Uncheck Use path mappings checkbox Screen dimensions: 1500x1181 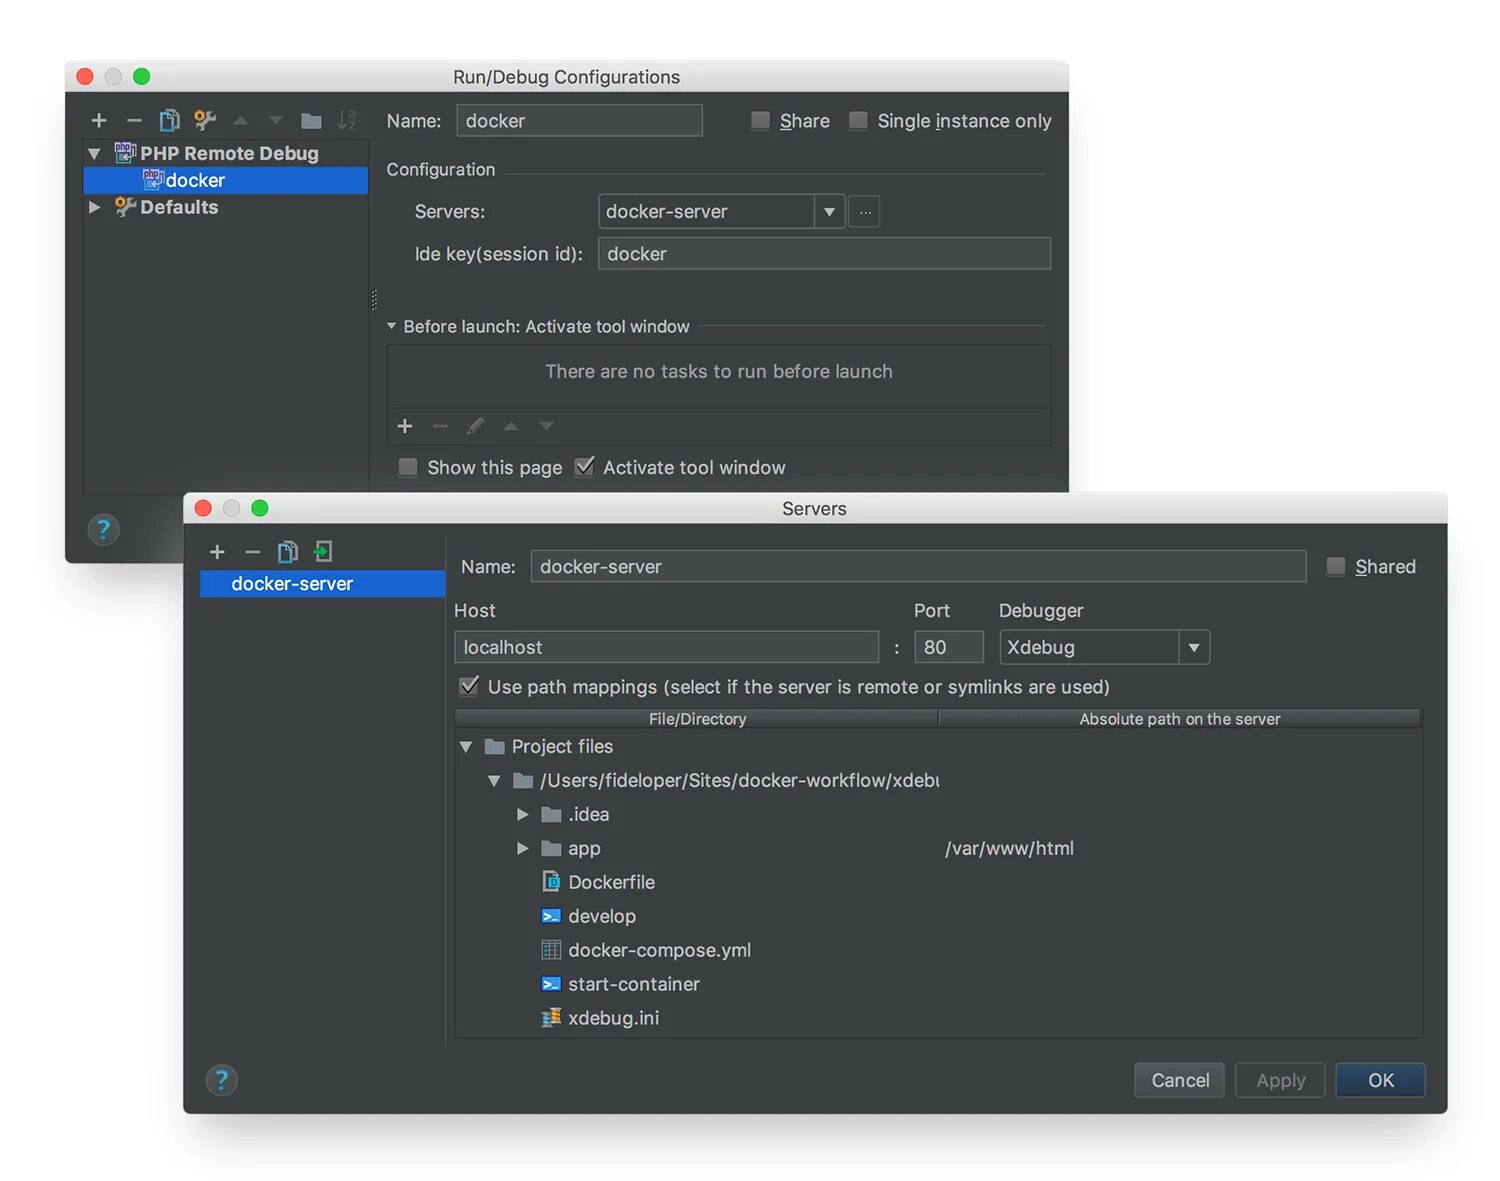click(468, 686)
